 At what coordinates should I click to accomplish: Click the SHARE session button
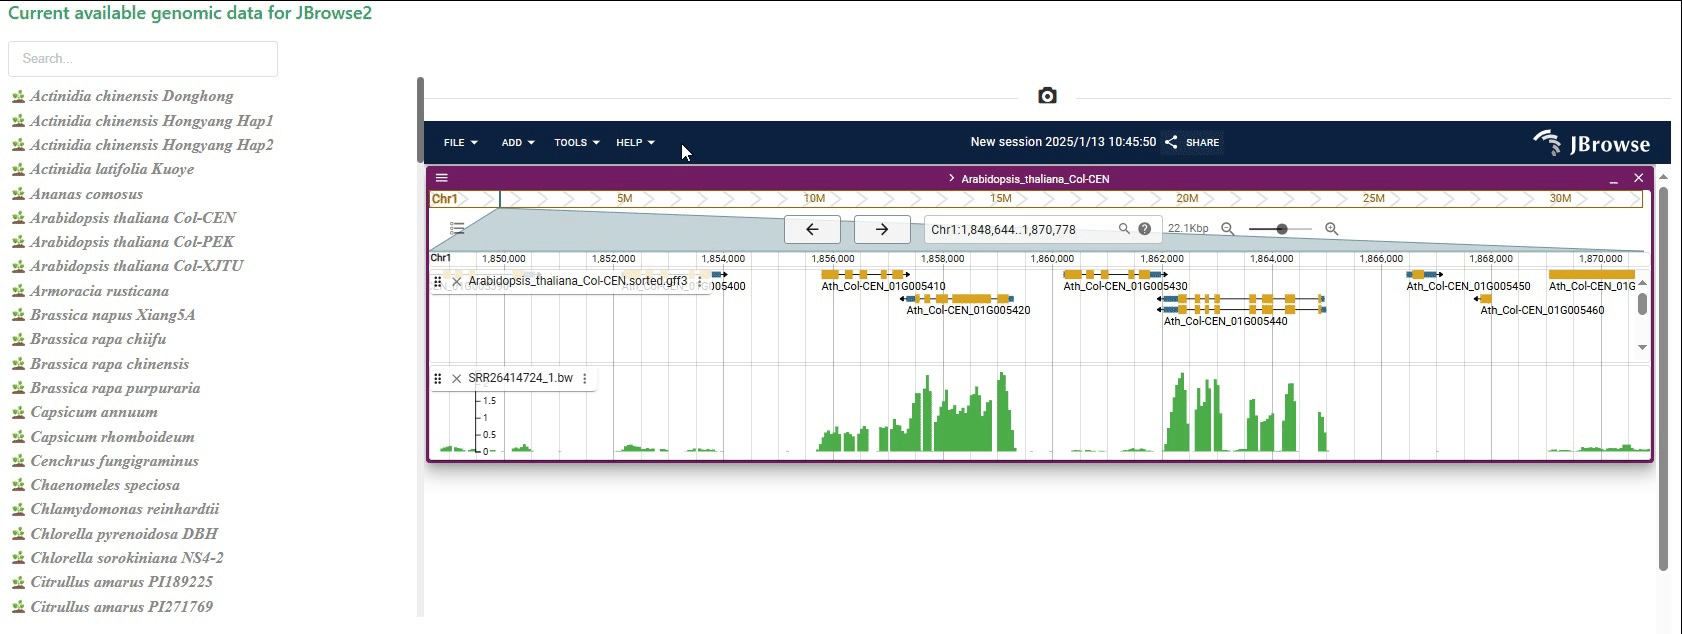pyautogui.click(x=1192, y=143)
